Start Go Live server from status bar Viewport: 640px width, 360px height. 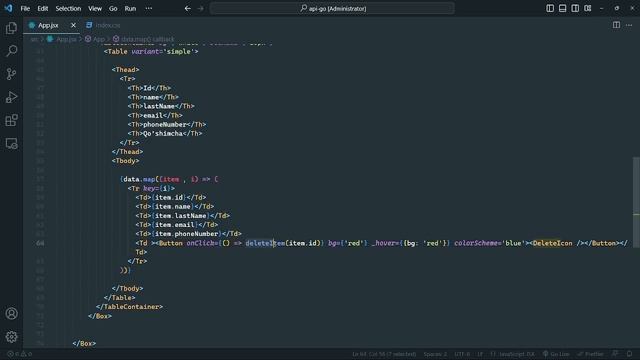point(556,354)
